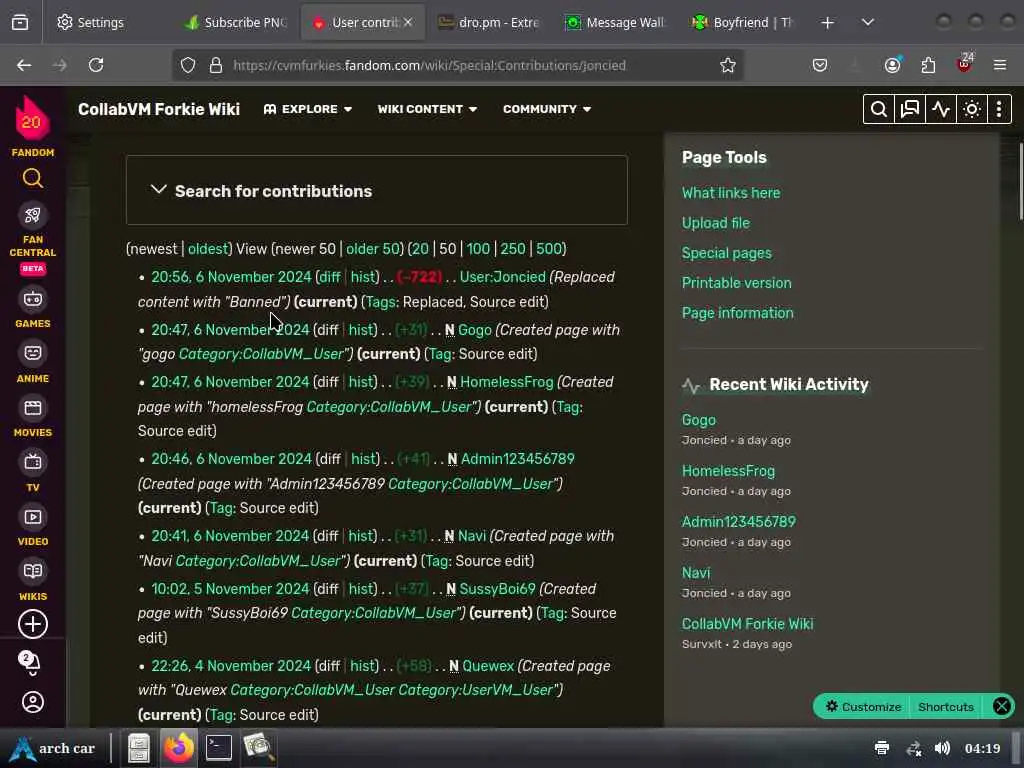Open the SussyBoi69 page link
This screenshot has height=768, width=1024.
point(497,588)
